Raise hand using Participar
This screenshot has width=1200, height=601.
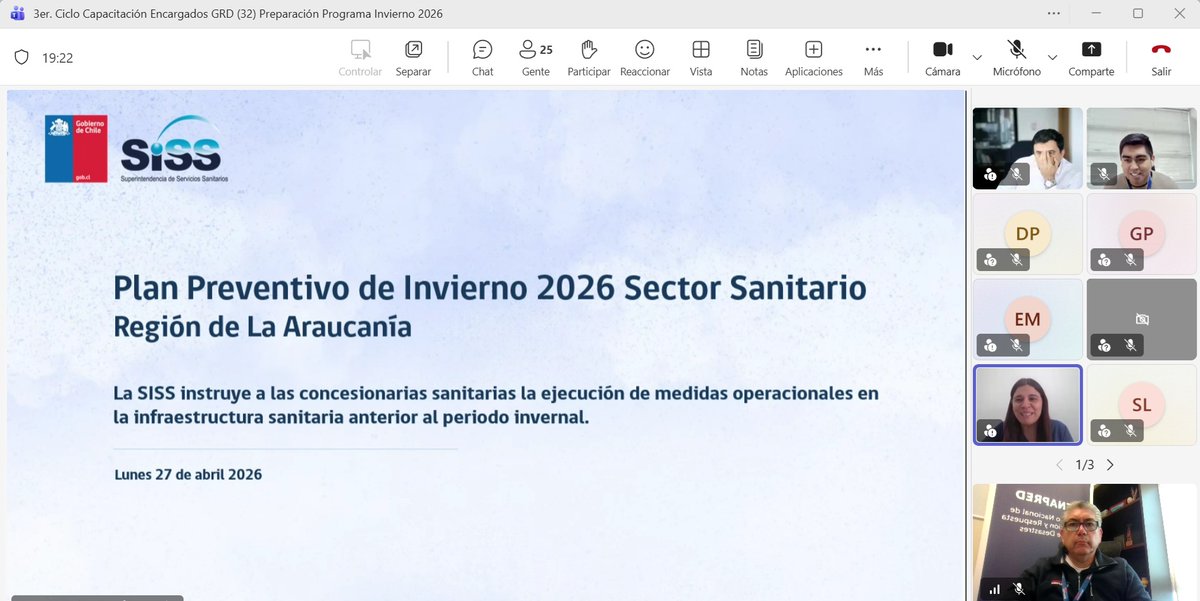(x=589, y=57)
